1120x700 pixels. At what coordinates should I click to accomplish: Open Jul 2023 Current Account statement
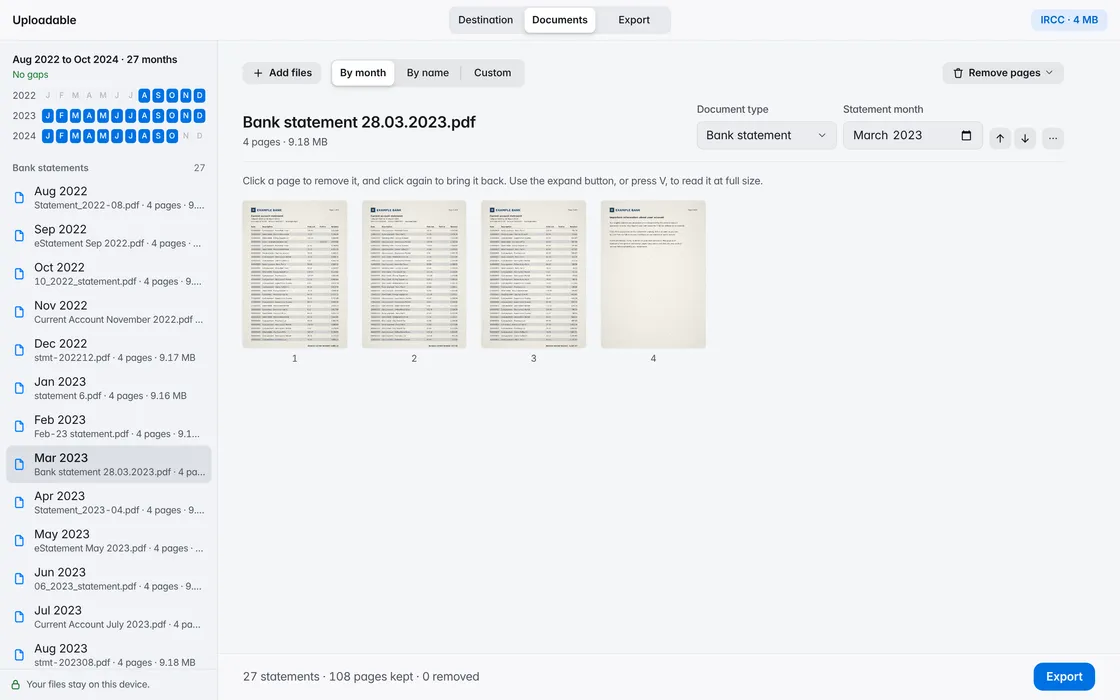(109, 616)
